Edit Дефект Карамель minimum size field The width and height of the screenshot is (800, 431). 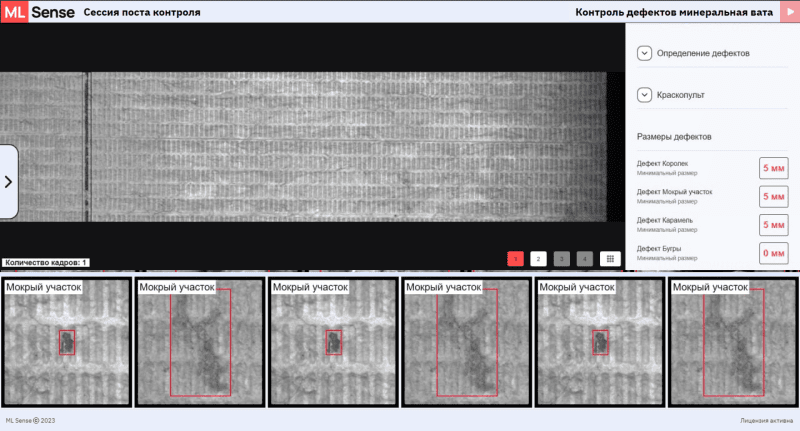773,224
